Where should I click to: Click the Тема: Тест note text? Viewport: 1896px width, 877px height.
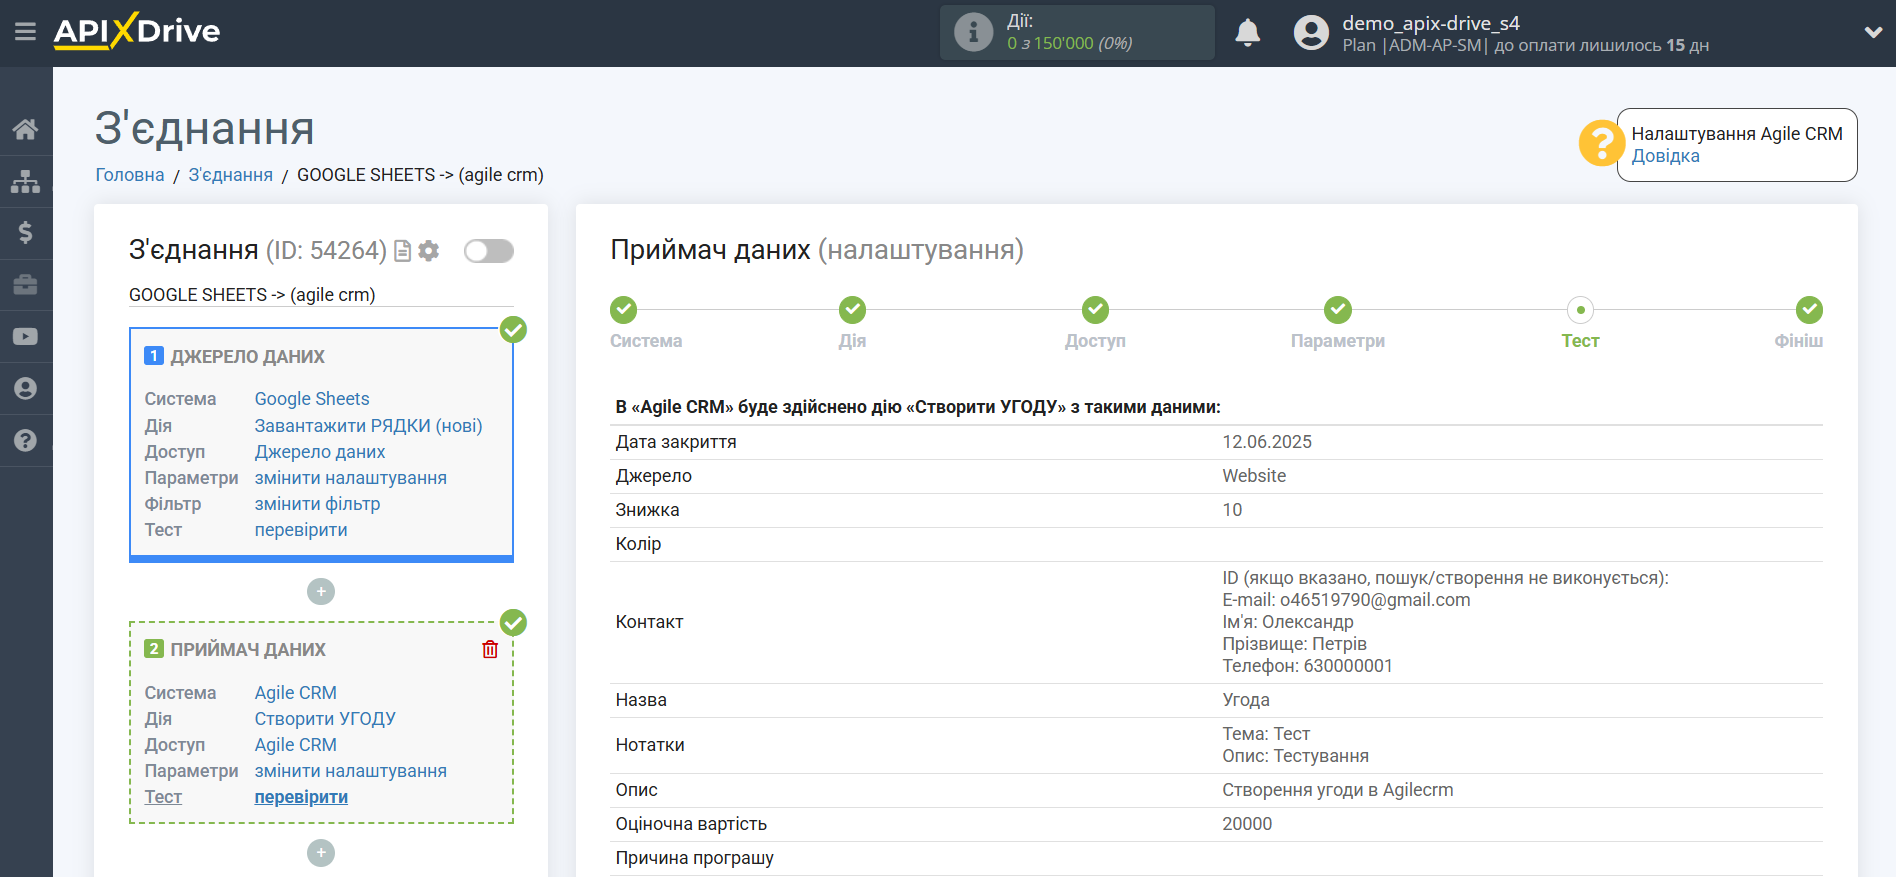(x=1266, y=734)
